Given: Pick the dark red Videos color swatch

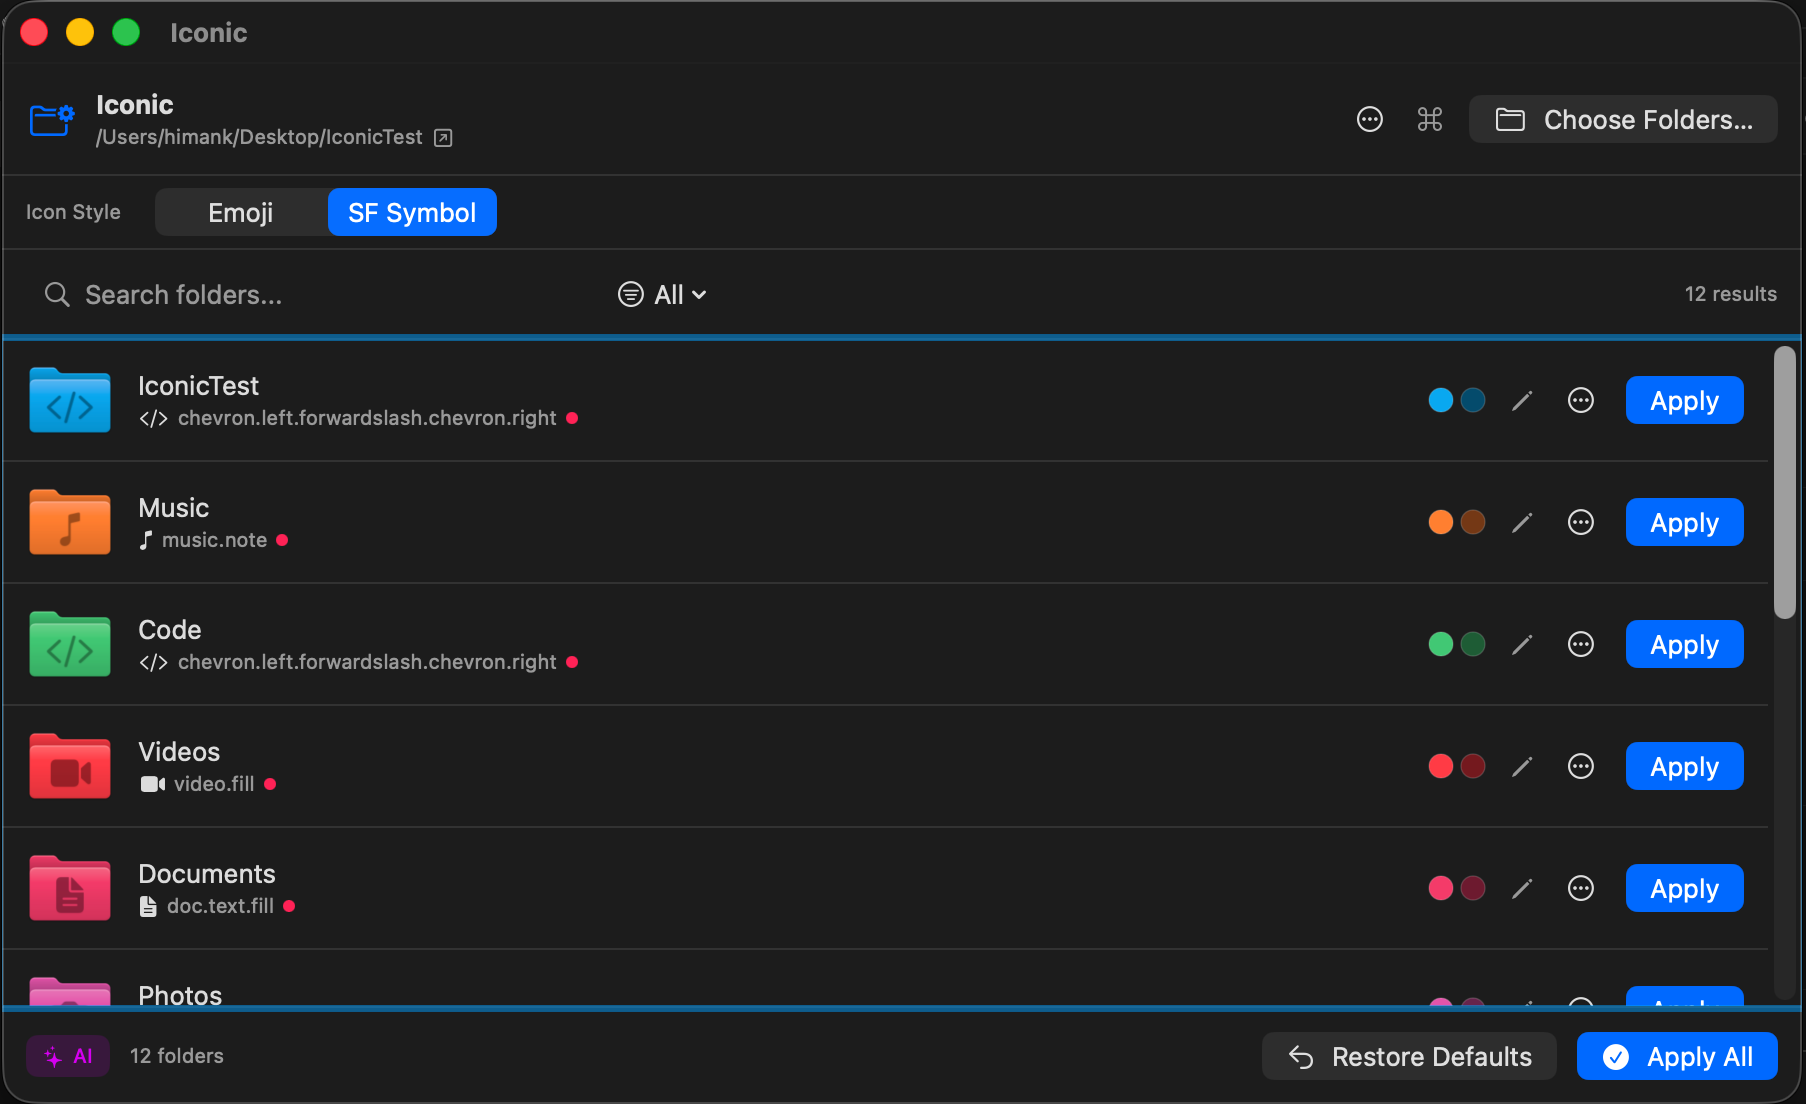Looking at the screenshot, I should [1473, 767].
